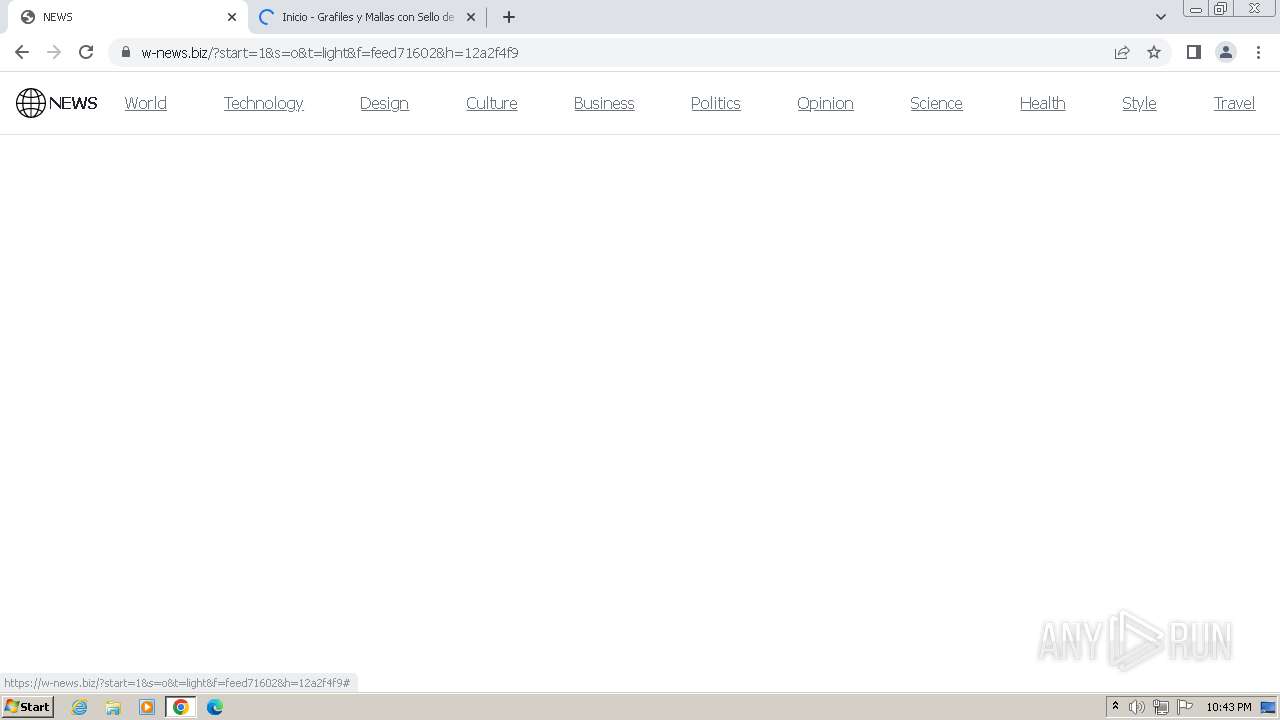Close the Inicio - Grafiles y Mallas tab
This screenshot has width=1280, height=720.
[x=471, y=17]
